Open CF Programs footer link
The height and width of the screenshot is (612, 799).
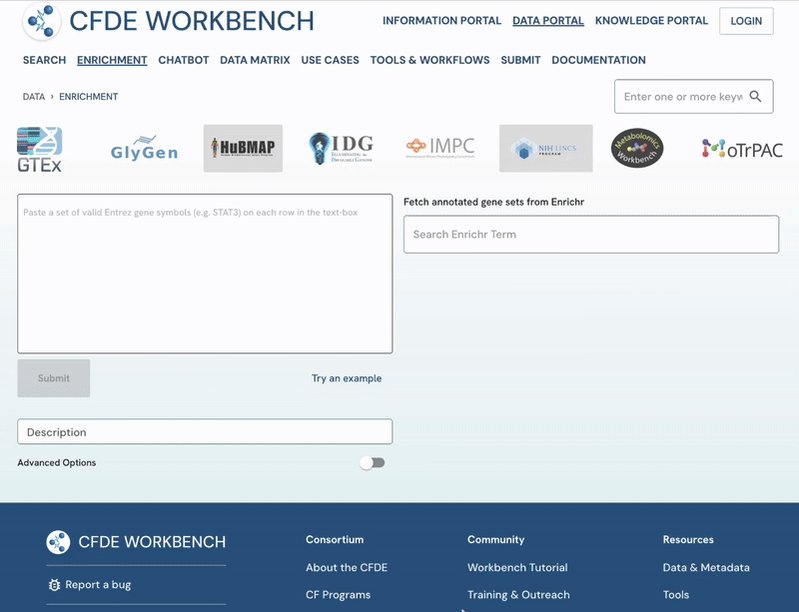click(338, 595)
